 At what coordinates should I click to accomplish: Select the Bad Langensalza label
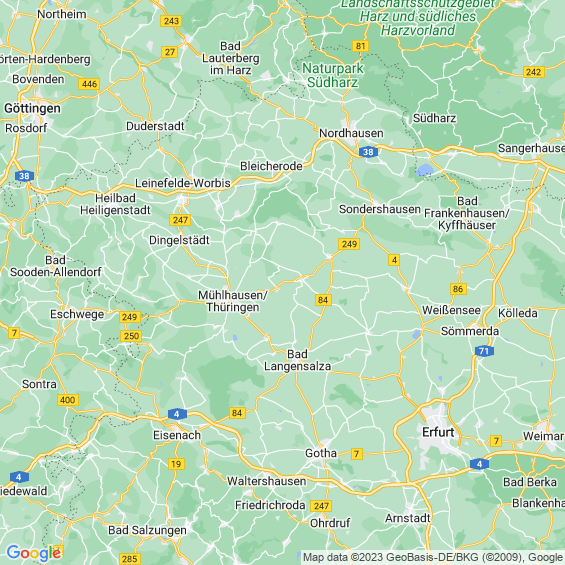tap(297, 360)
